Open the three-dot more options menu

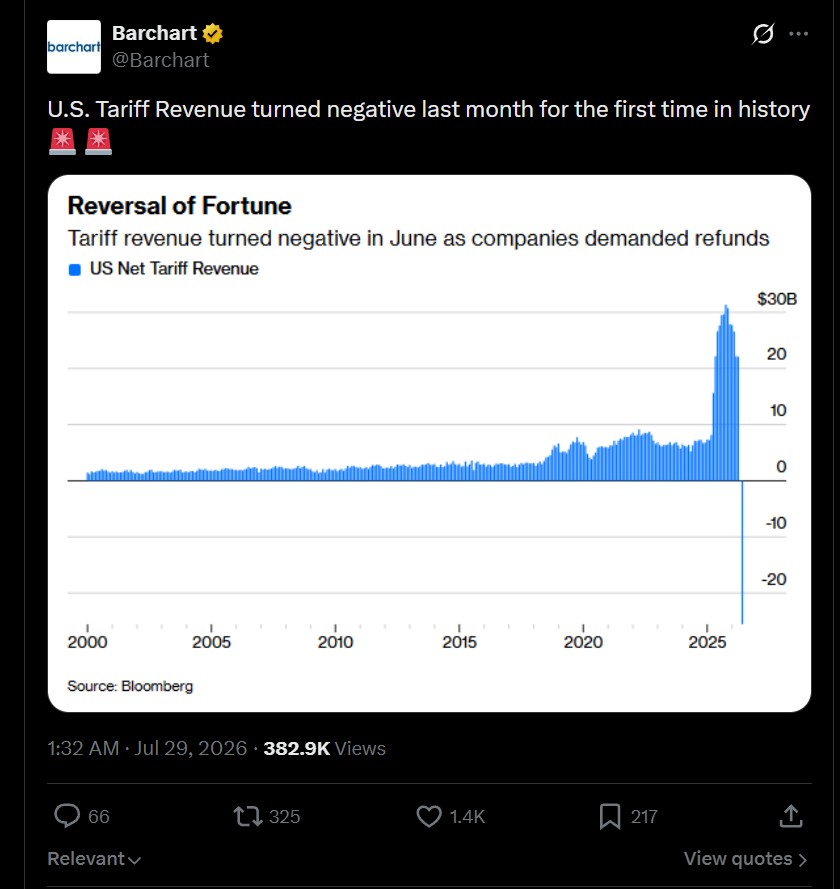pyautogui.click(x=798, y=33)
